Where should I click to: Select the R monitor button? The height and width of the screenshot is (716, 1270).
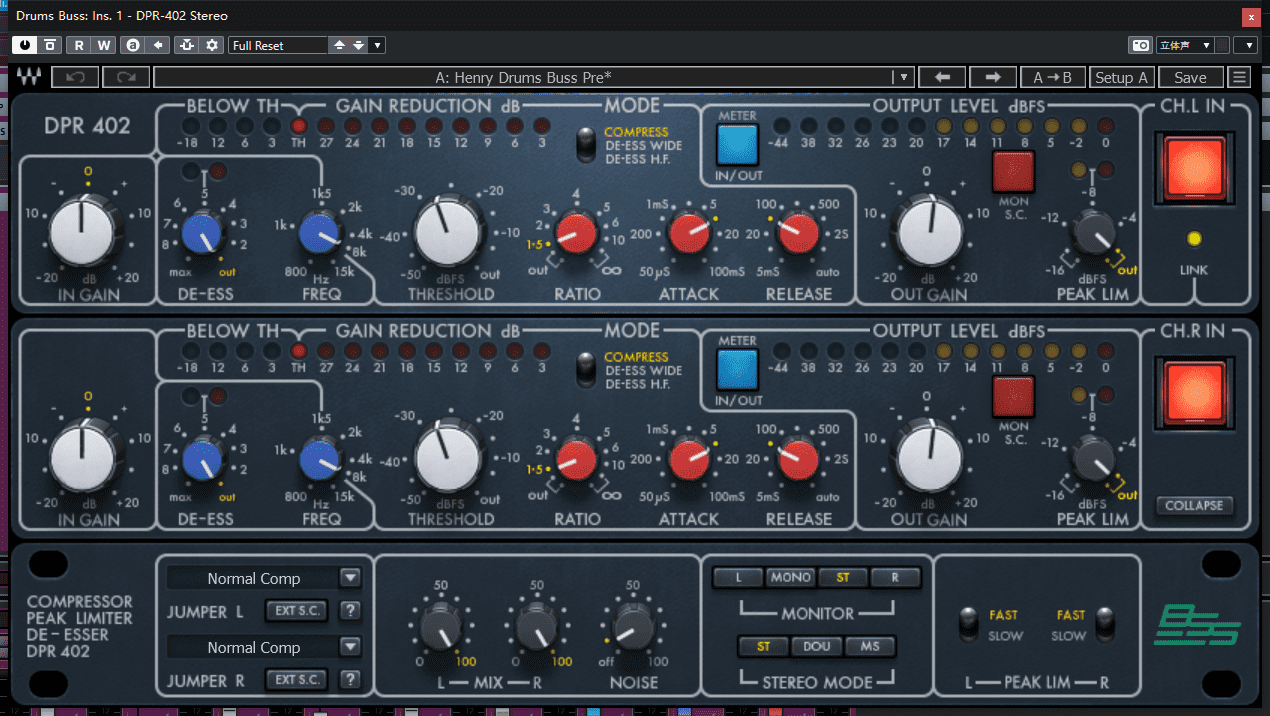tap(895, 577)
